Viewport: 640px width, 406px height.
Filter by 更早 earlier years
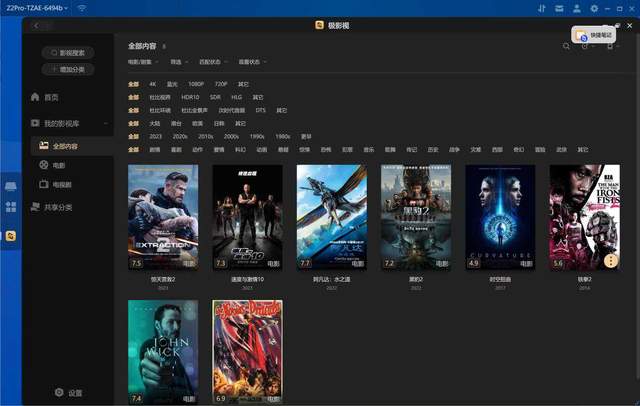(x=307, y=136)
